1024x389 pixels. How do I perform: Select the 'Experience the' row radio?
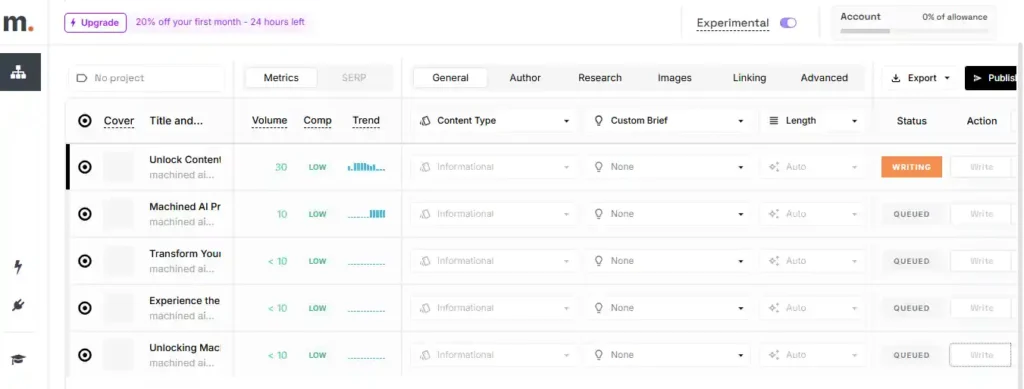pos(85,308)
